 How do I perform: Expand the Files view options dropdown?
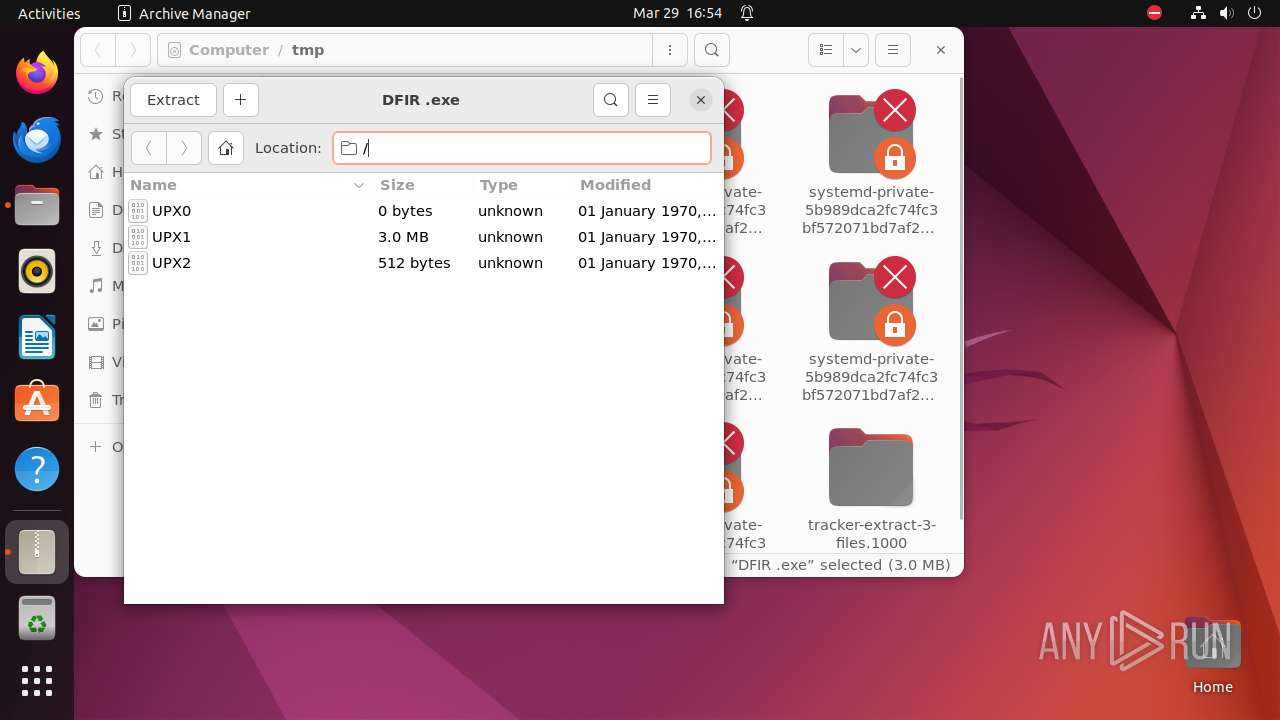pyautogui.click(x=855, y=50)
